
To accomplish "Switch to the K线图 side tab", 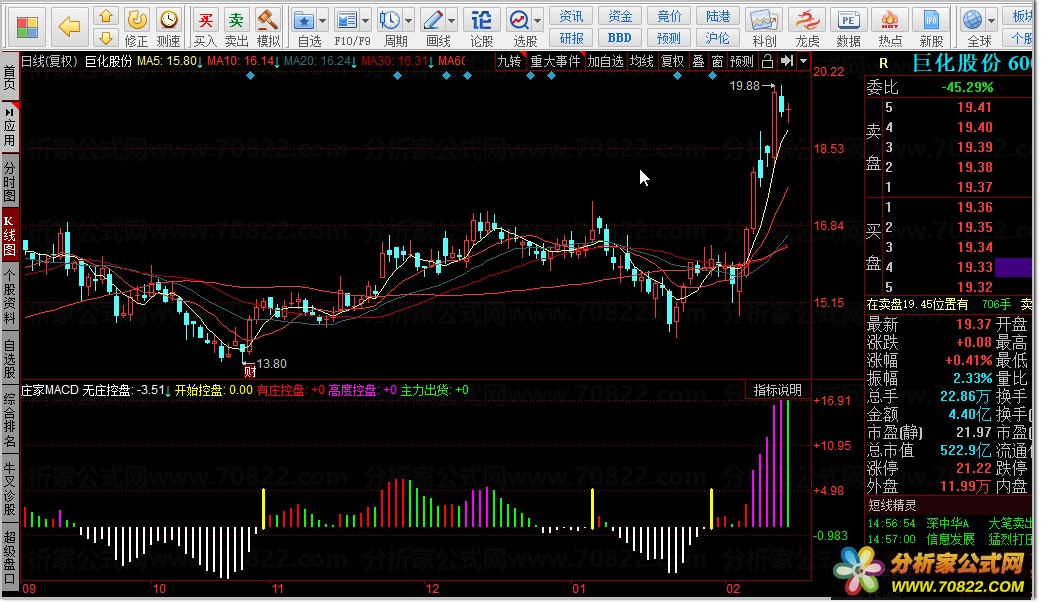I will [x=9, y=236].
